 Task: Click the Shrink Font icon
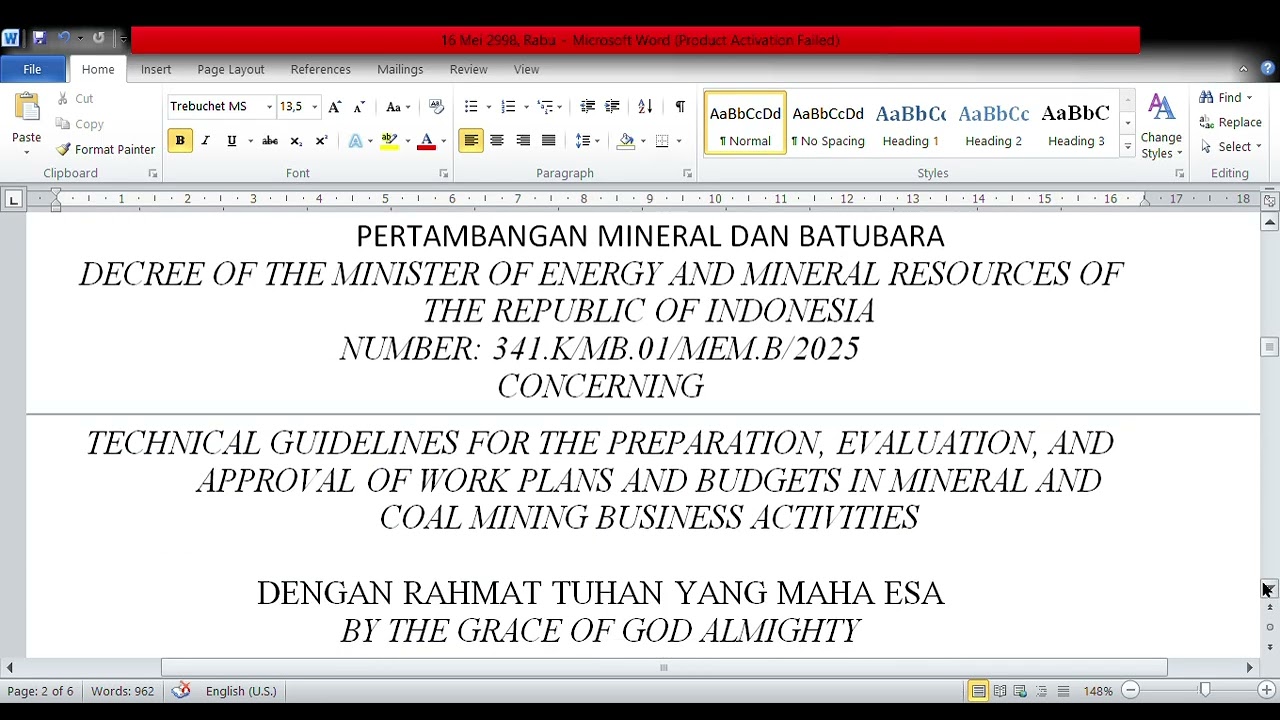tap(359, 107)
